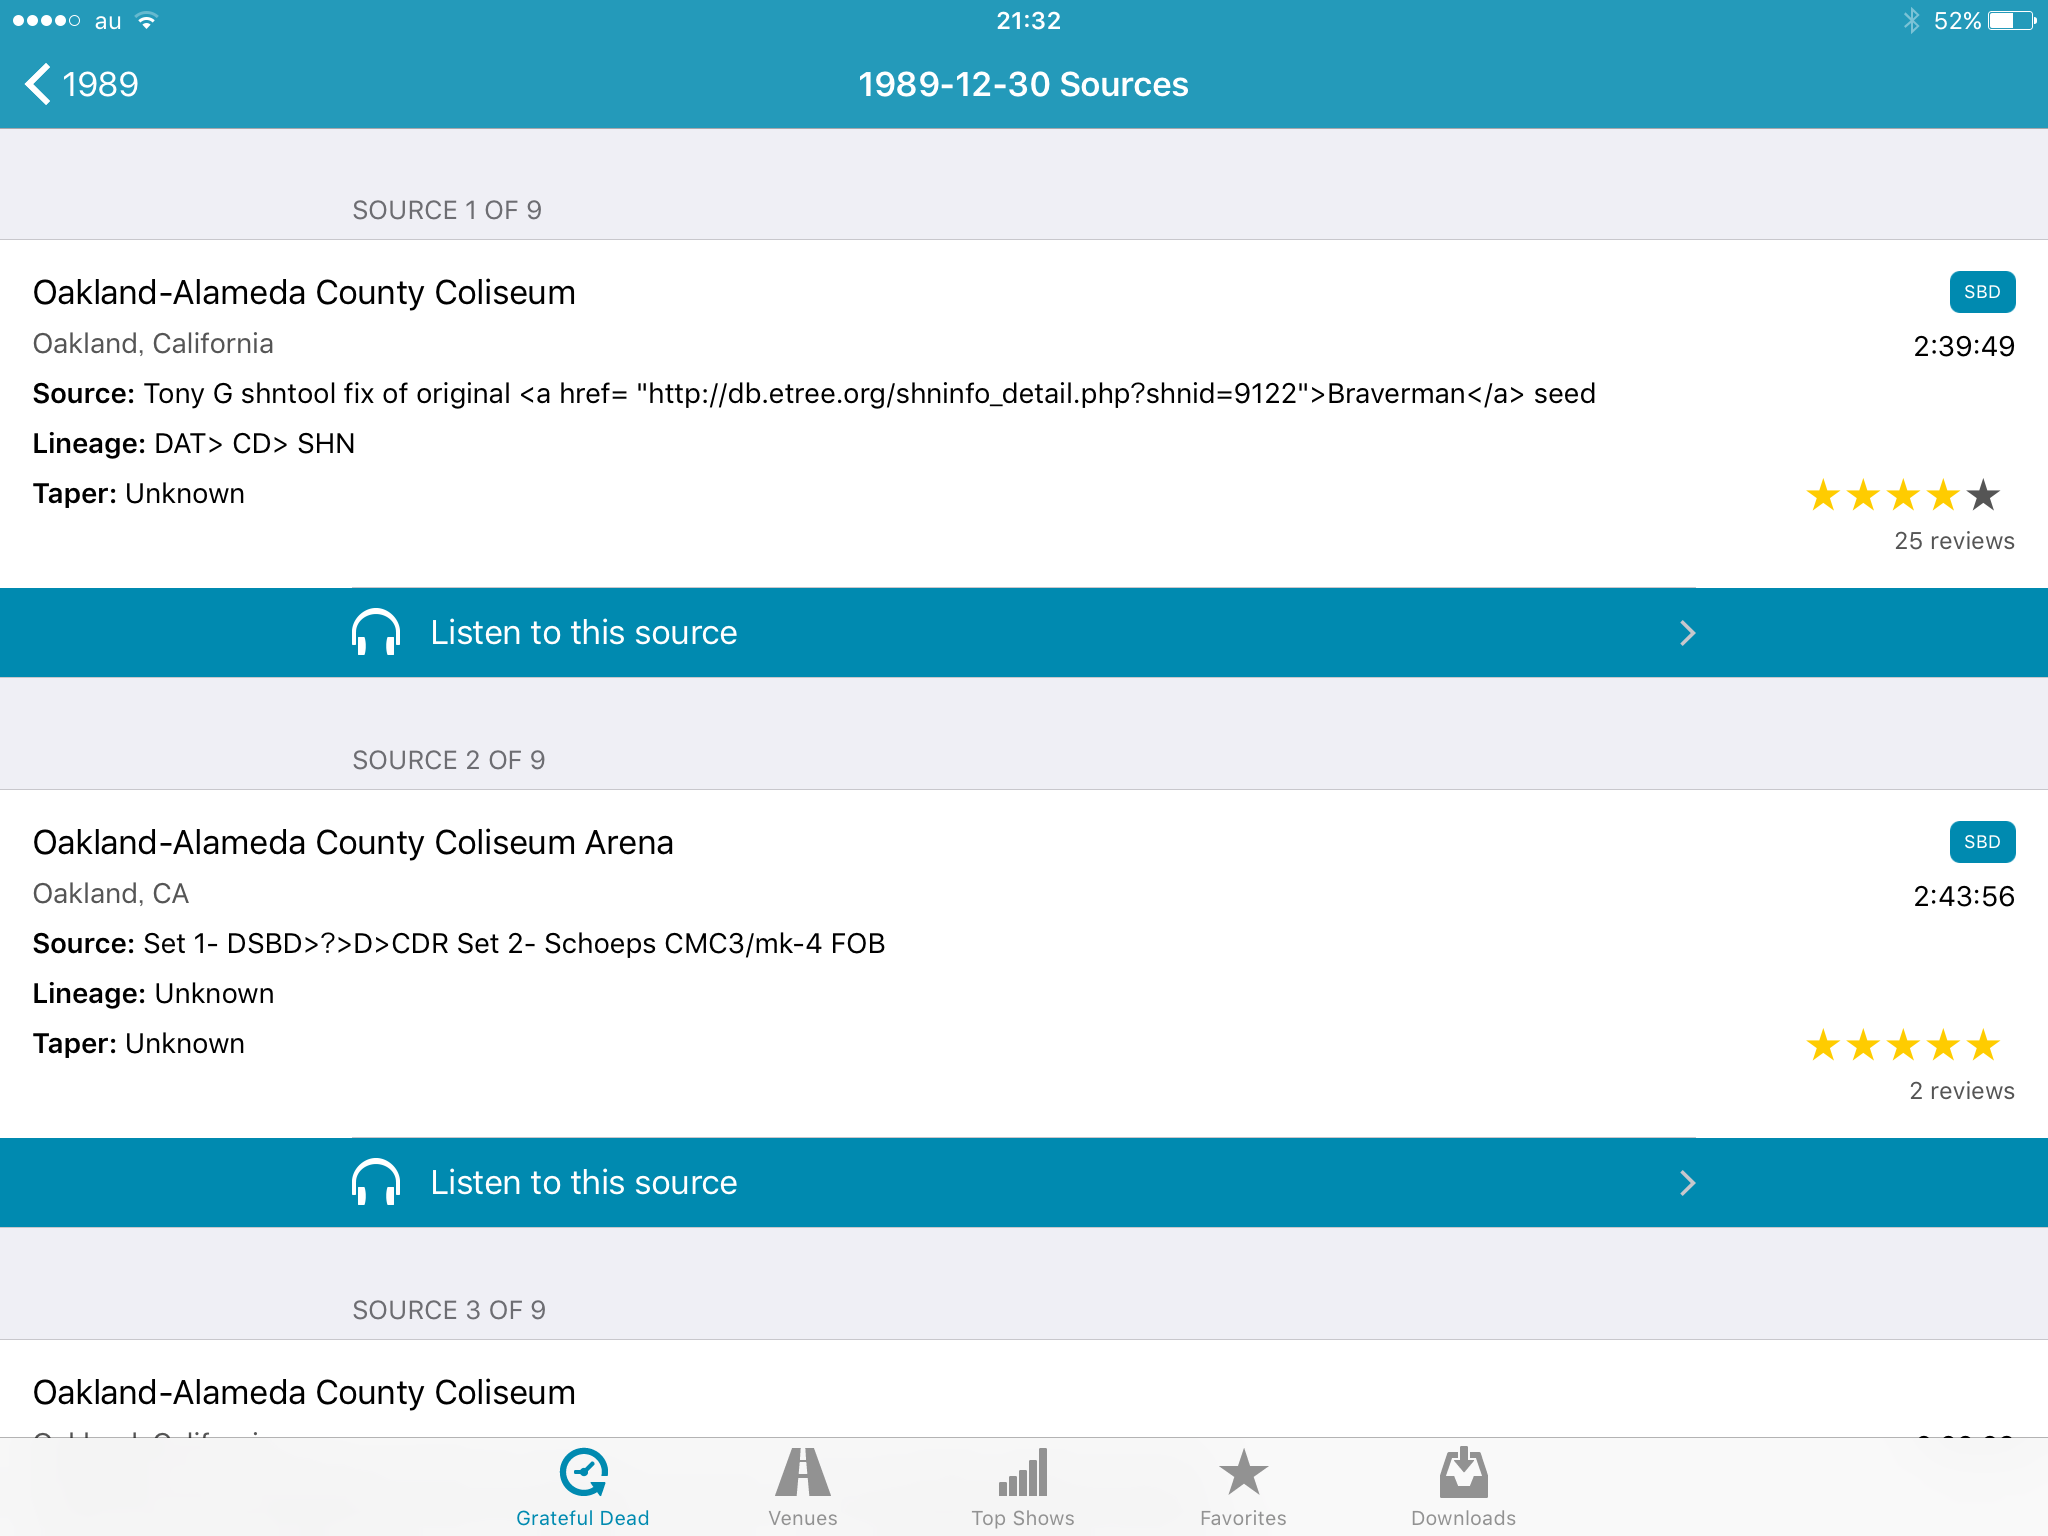
Task: Tap 1989-12-30 Sources title
Action: point(1023,85)
